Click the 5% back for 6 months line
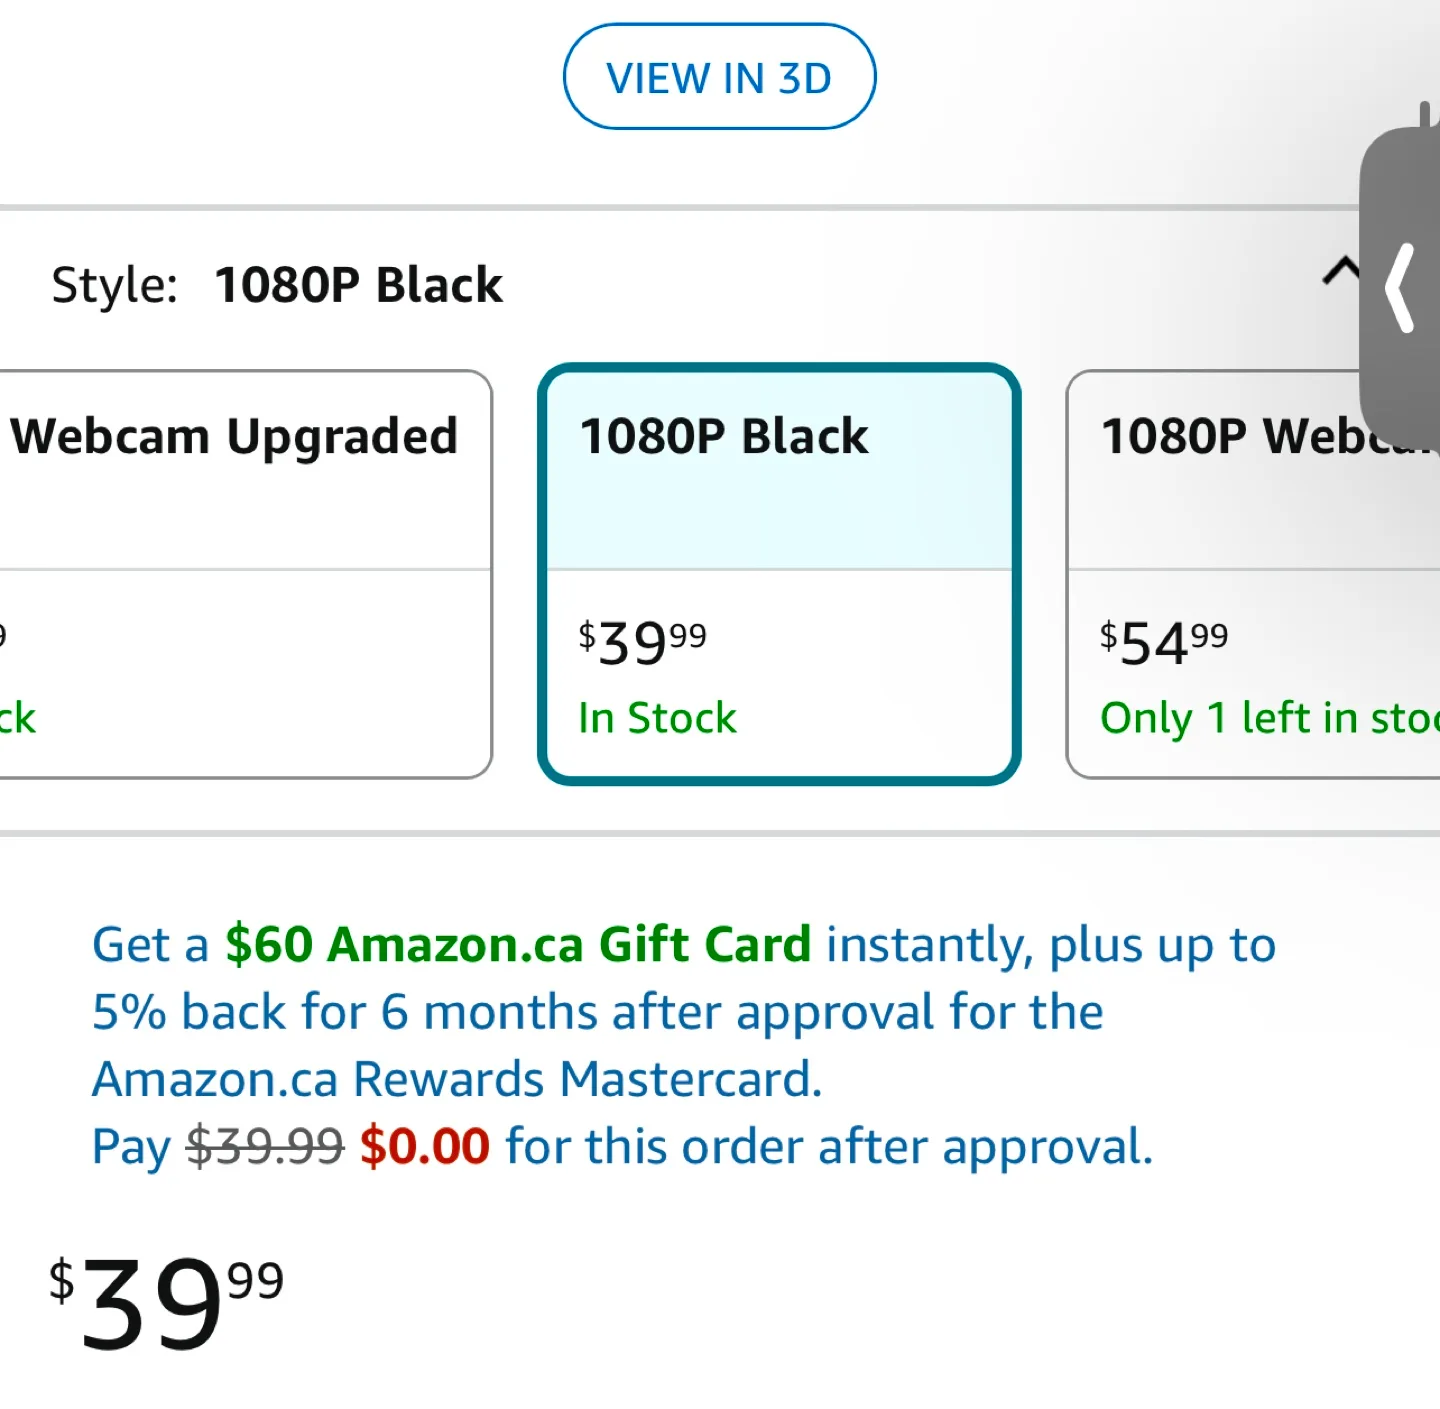 (x=597, y=1012)
